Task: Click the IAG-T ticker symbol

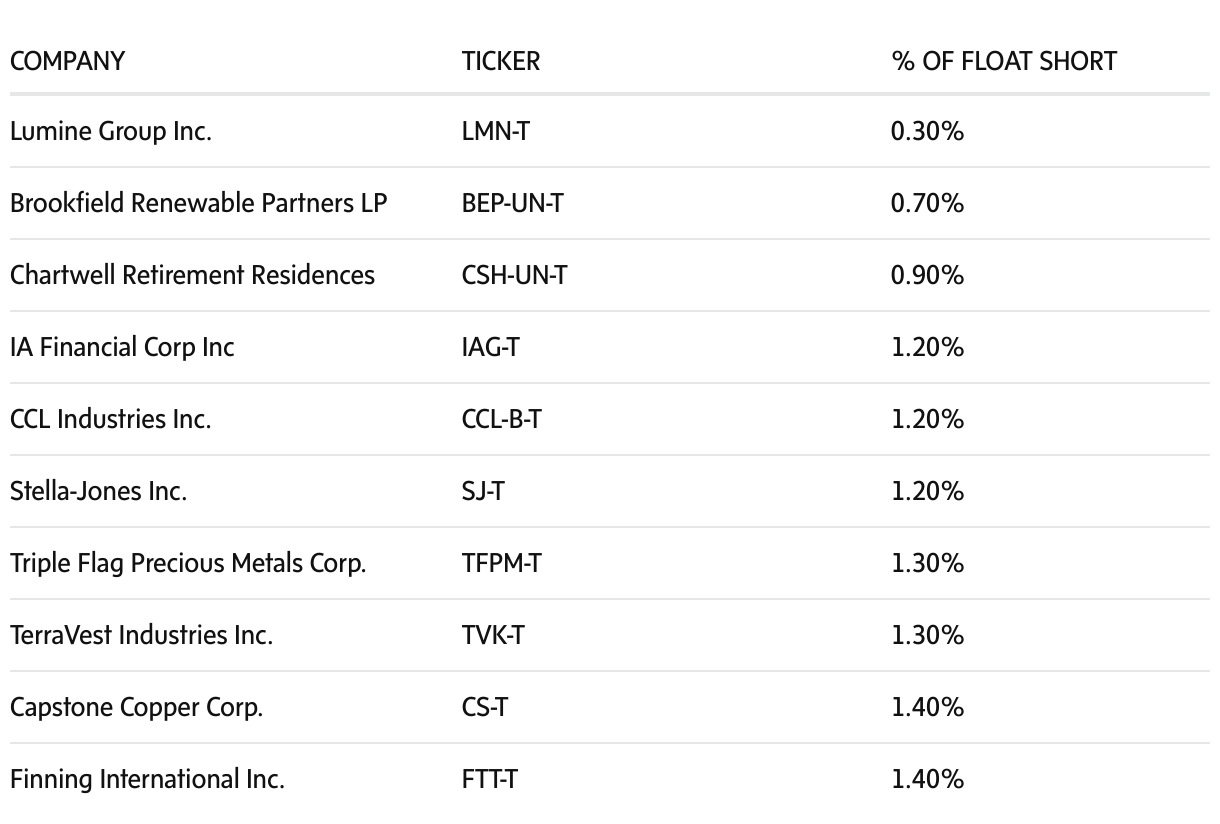Action: tap(490, 347)
